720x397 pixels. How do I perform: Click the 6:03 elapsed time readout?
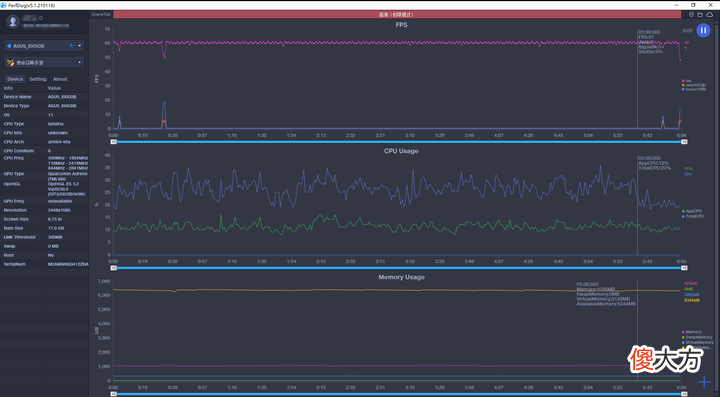[687, 31]
